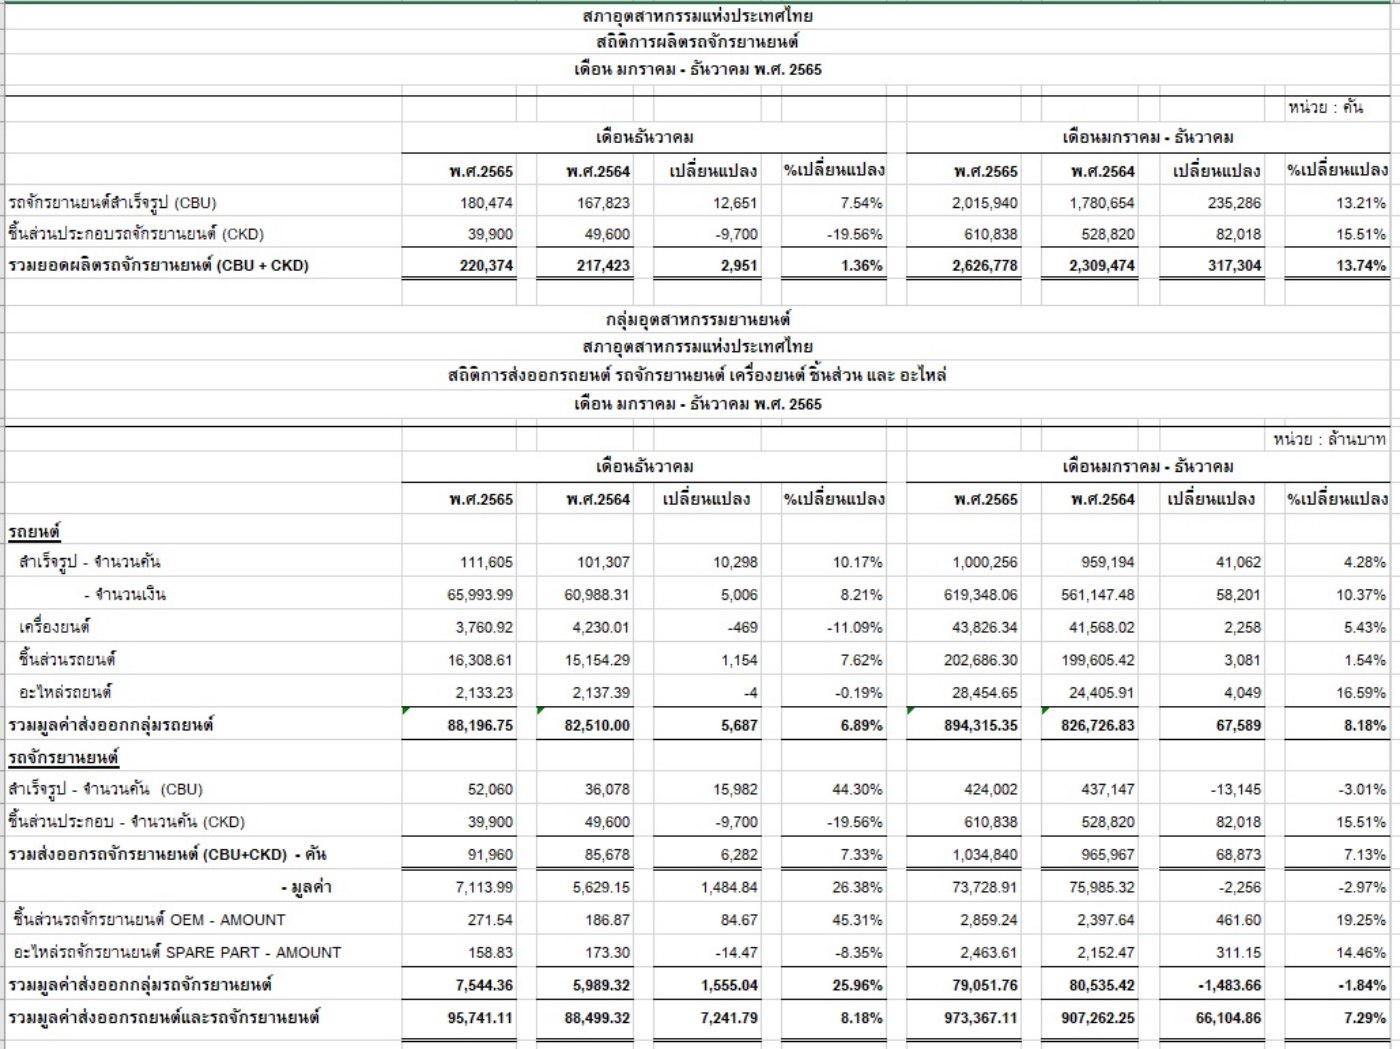Click row label 'สำเร็จรูป - จำนวนคัน (CBU)'

pos(105,789)
